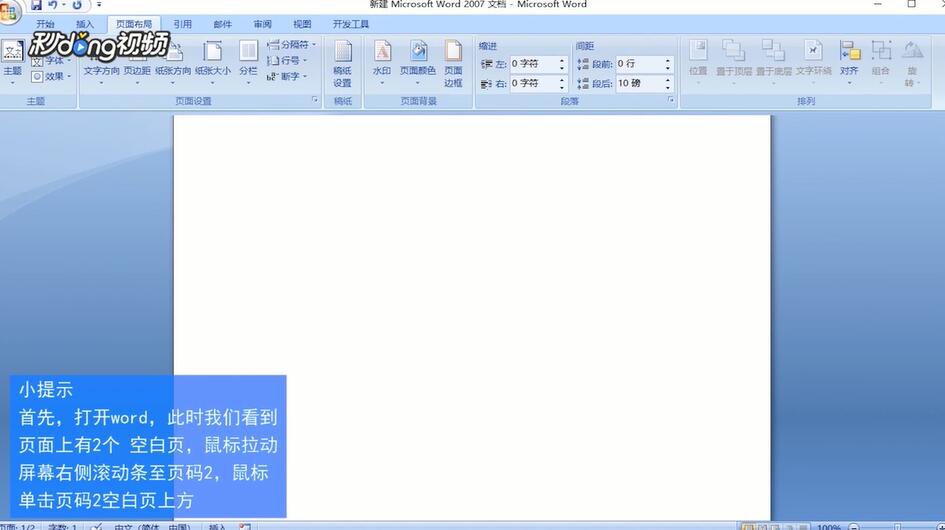This screenshot has height=530, width=945.
Task: Open 文字环绕 text wrapping options
Action: point(814,63)
